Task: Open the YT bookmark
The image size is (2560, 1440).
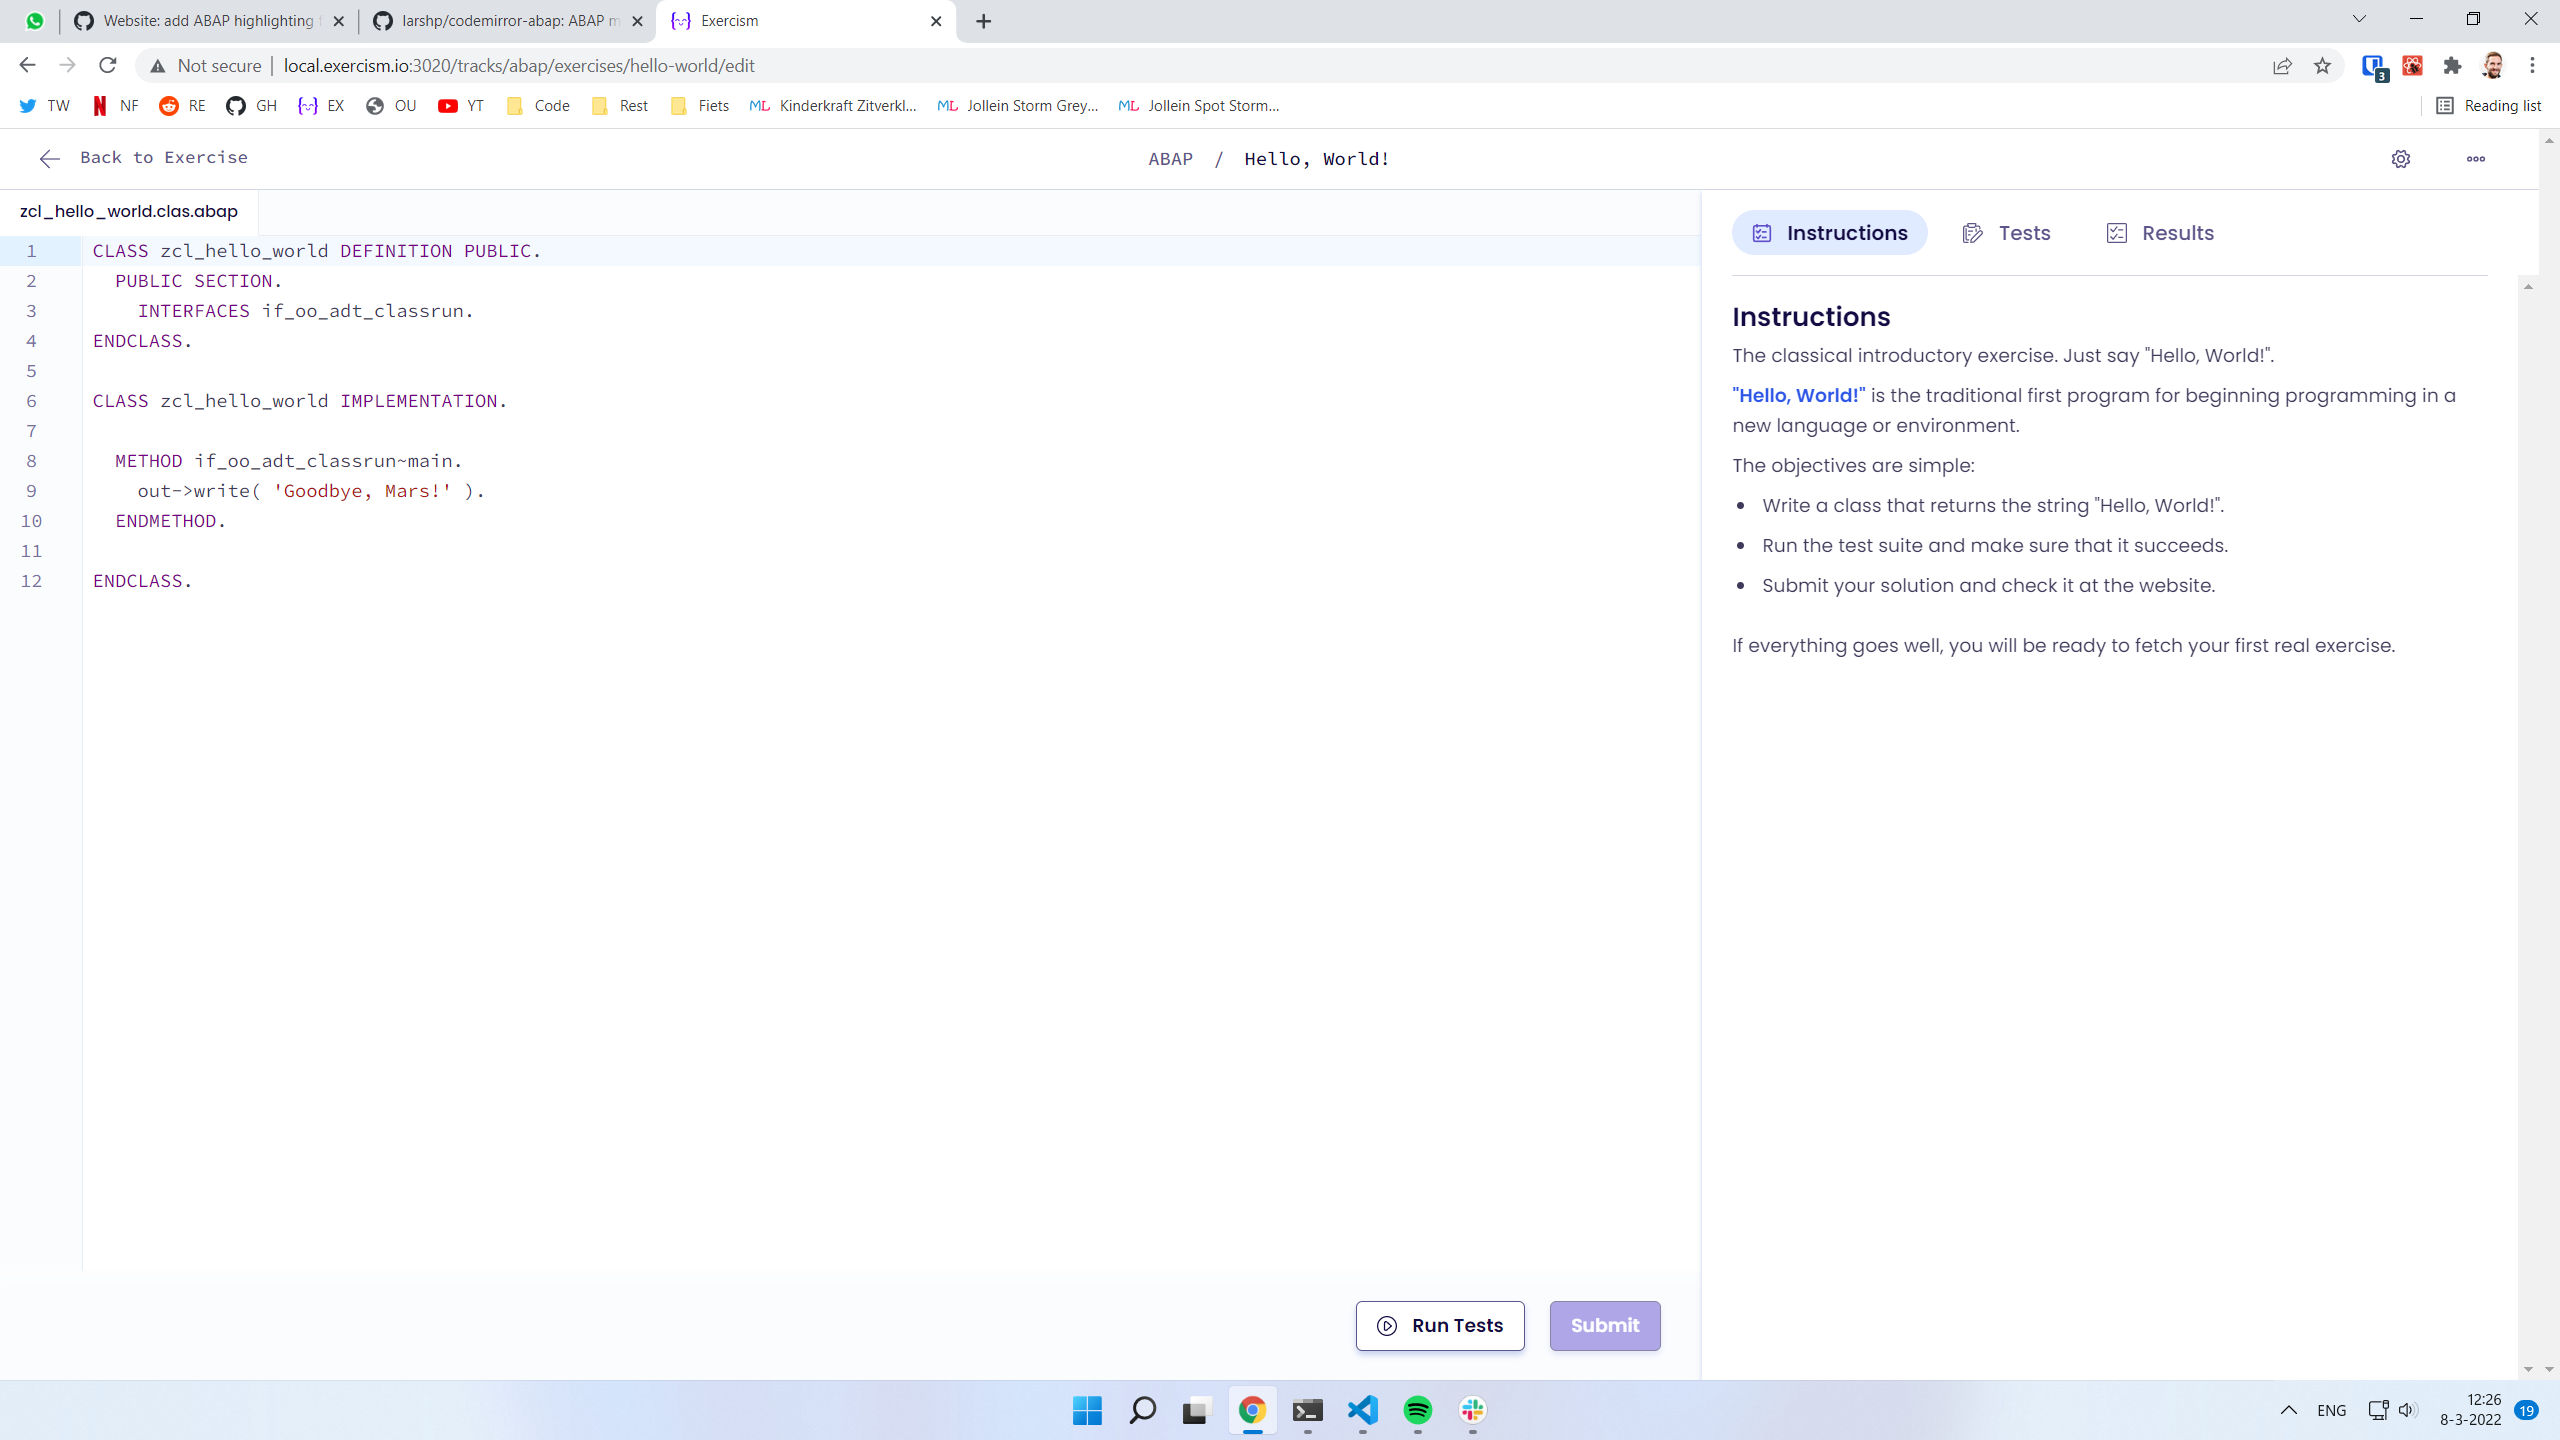Action: click(460, 105)
